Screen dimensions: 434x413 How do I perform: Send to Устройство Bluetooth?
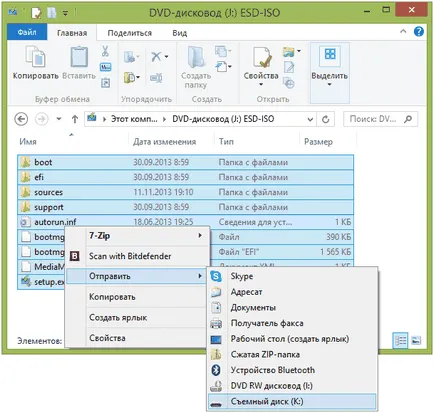[292, 370]
